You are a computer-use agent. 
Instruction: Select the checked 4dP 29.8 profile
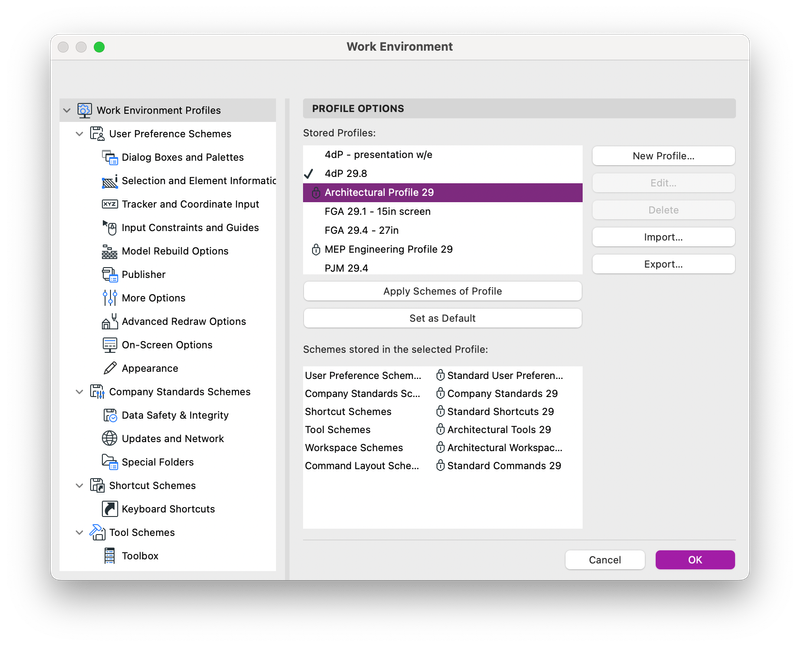pyautogui.click(x=442, y=173)
